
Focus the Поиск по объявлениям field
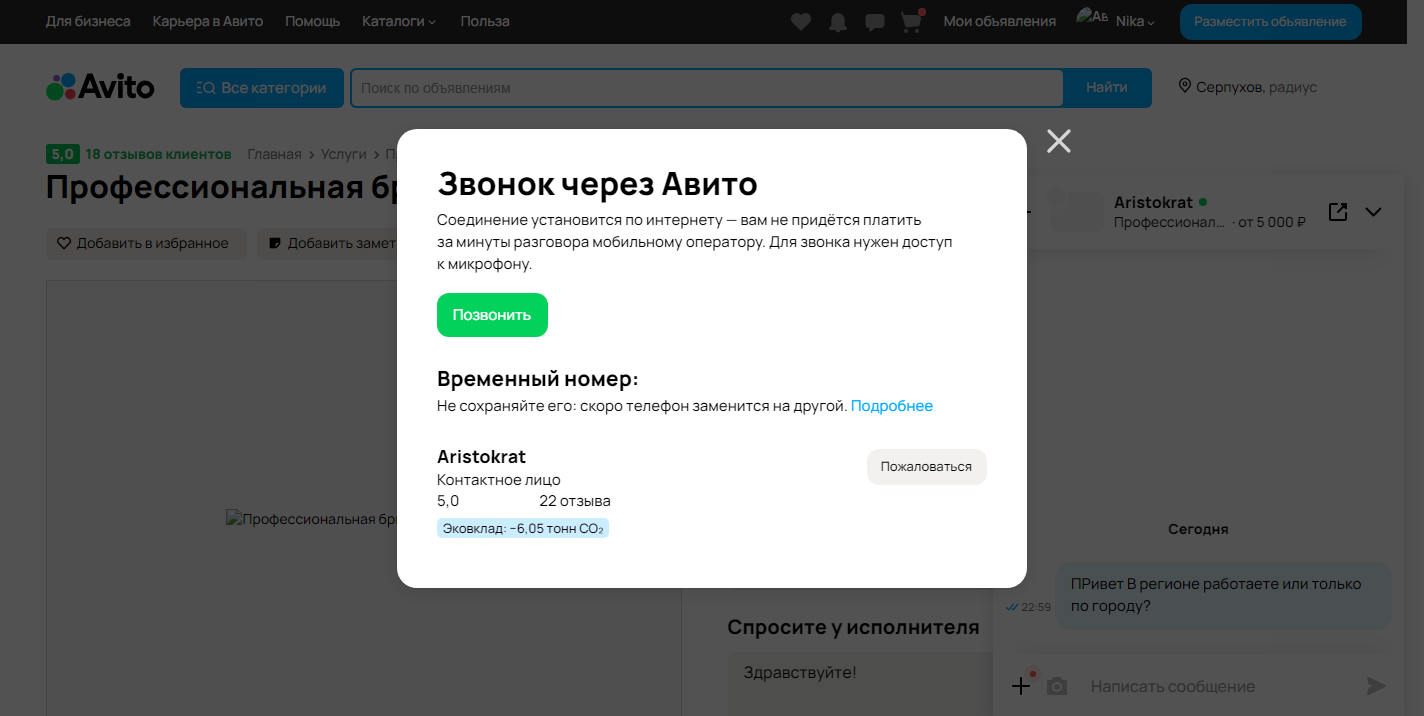tap(706, 88)
